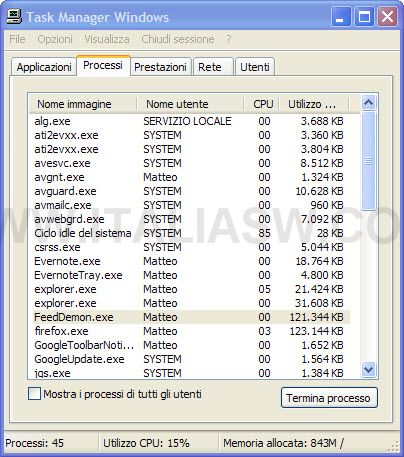Click the Task Manager title bar icon
The image size is (404, 457).
(x=14, y=17)
